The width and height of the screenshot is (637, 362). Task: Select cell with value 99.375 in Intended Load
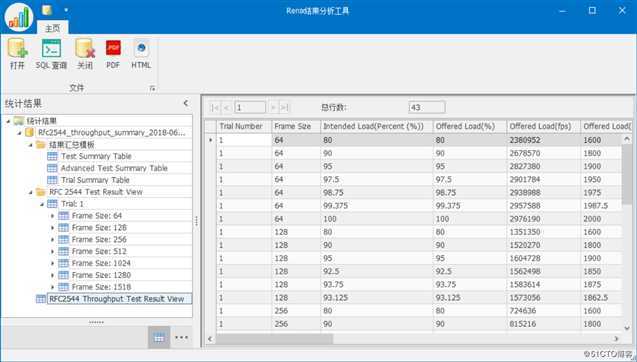(377, 206)
